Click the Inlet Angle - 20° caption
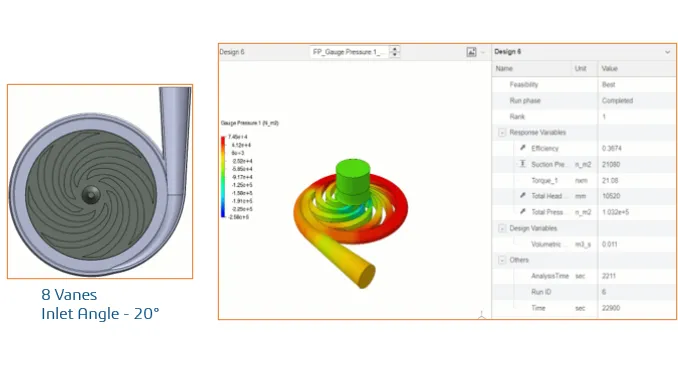This screenshot has width=678, height=377. [100, 314]
